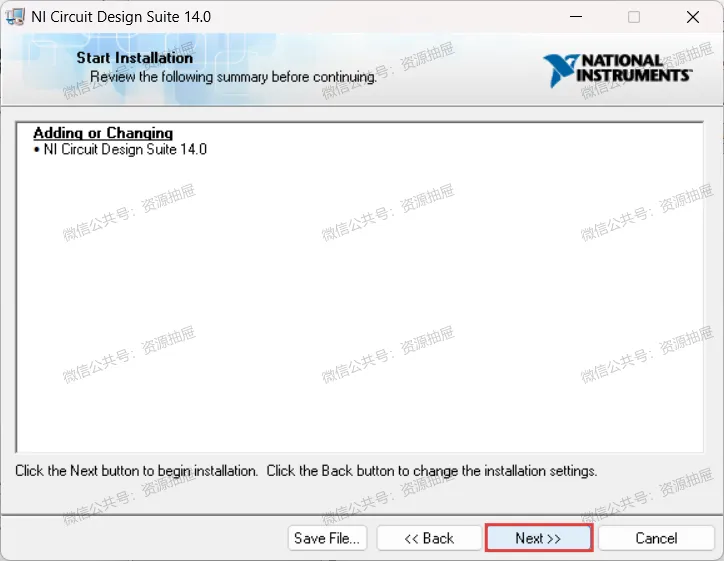This screenshot has width=724, height=561.
Task: Minimize the installer window
Action: click(x=576, y=17)
